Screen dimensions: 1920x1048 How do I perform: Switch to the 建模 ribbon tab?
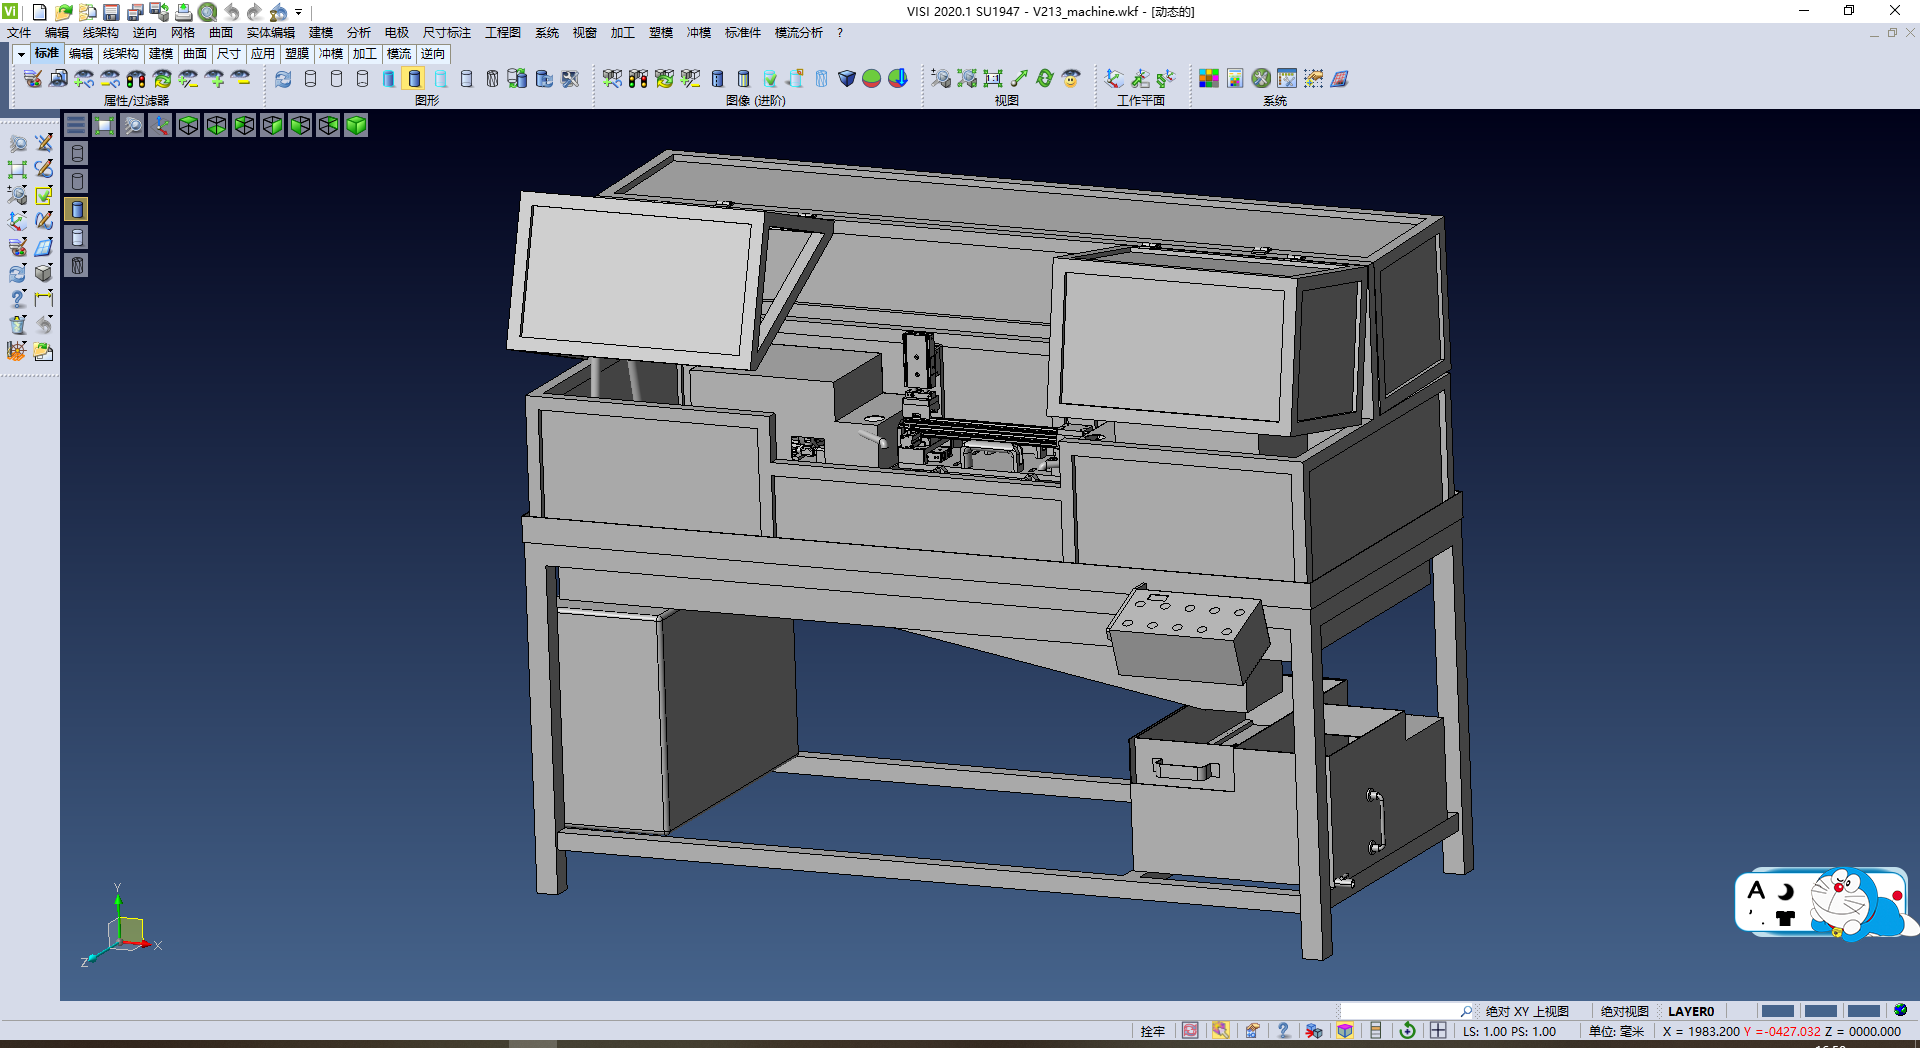point(161,54)
